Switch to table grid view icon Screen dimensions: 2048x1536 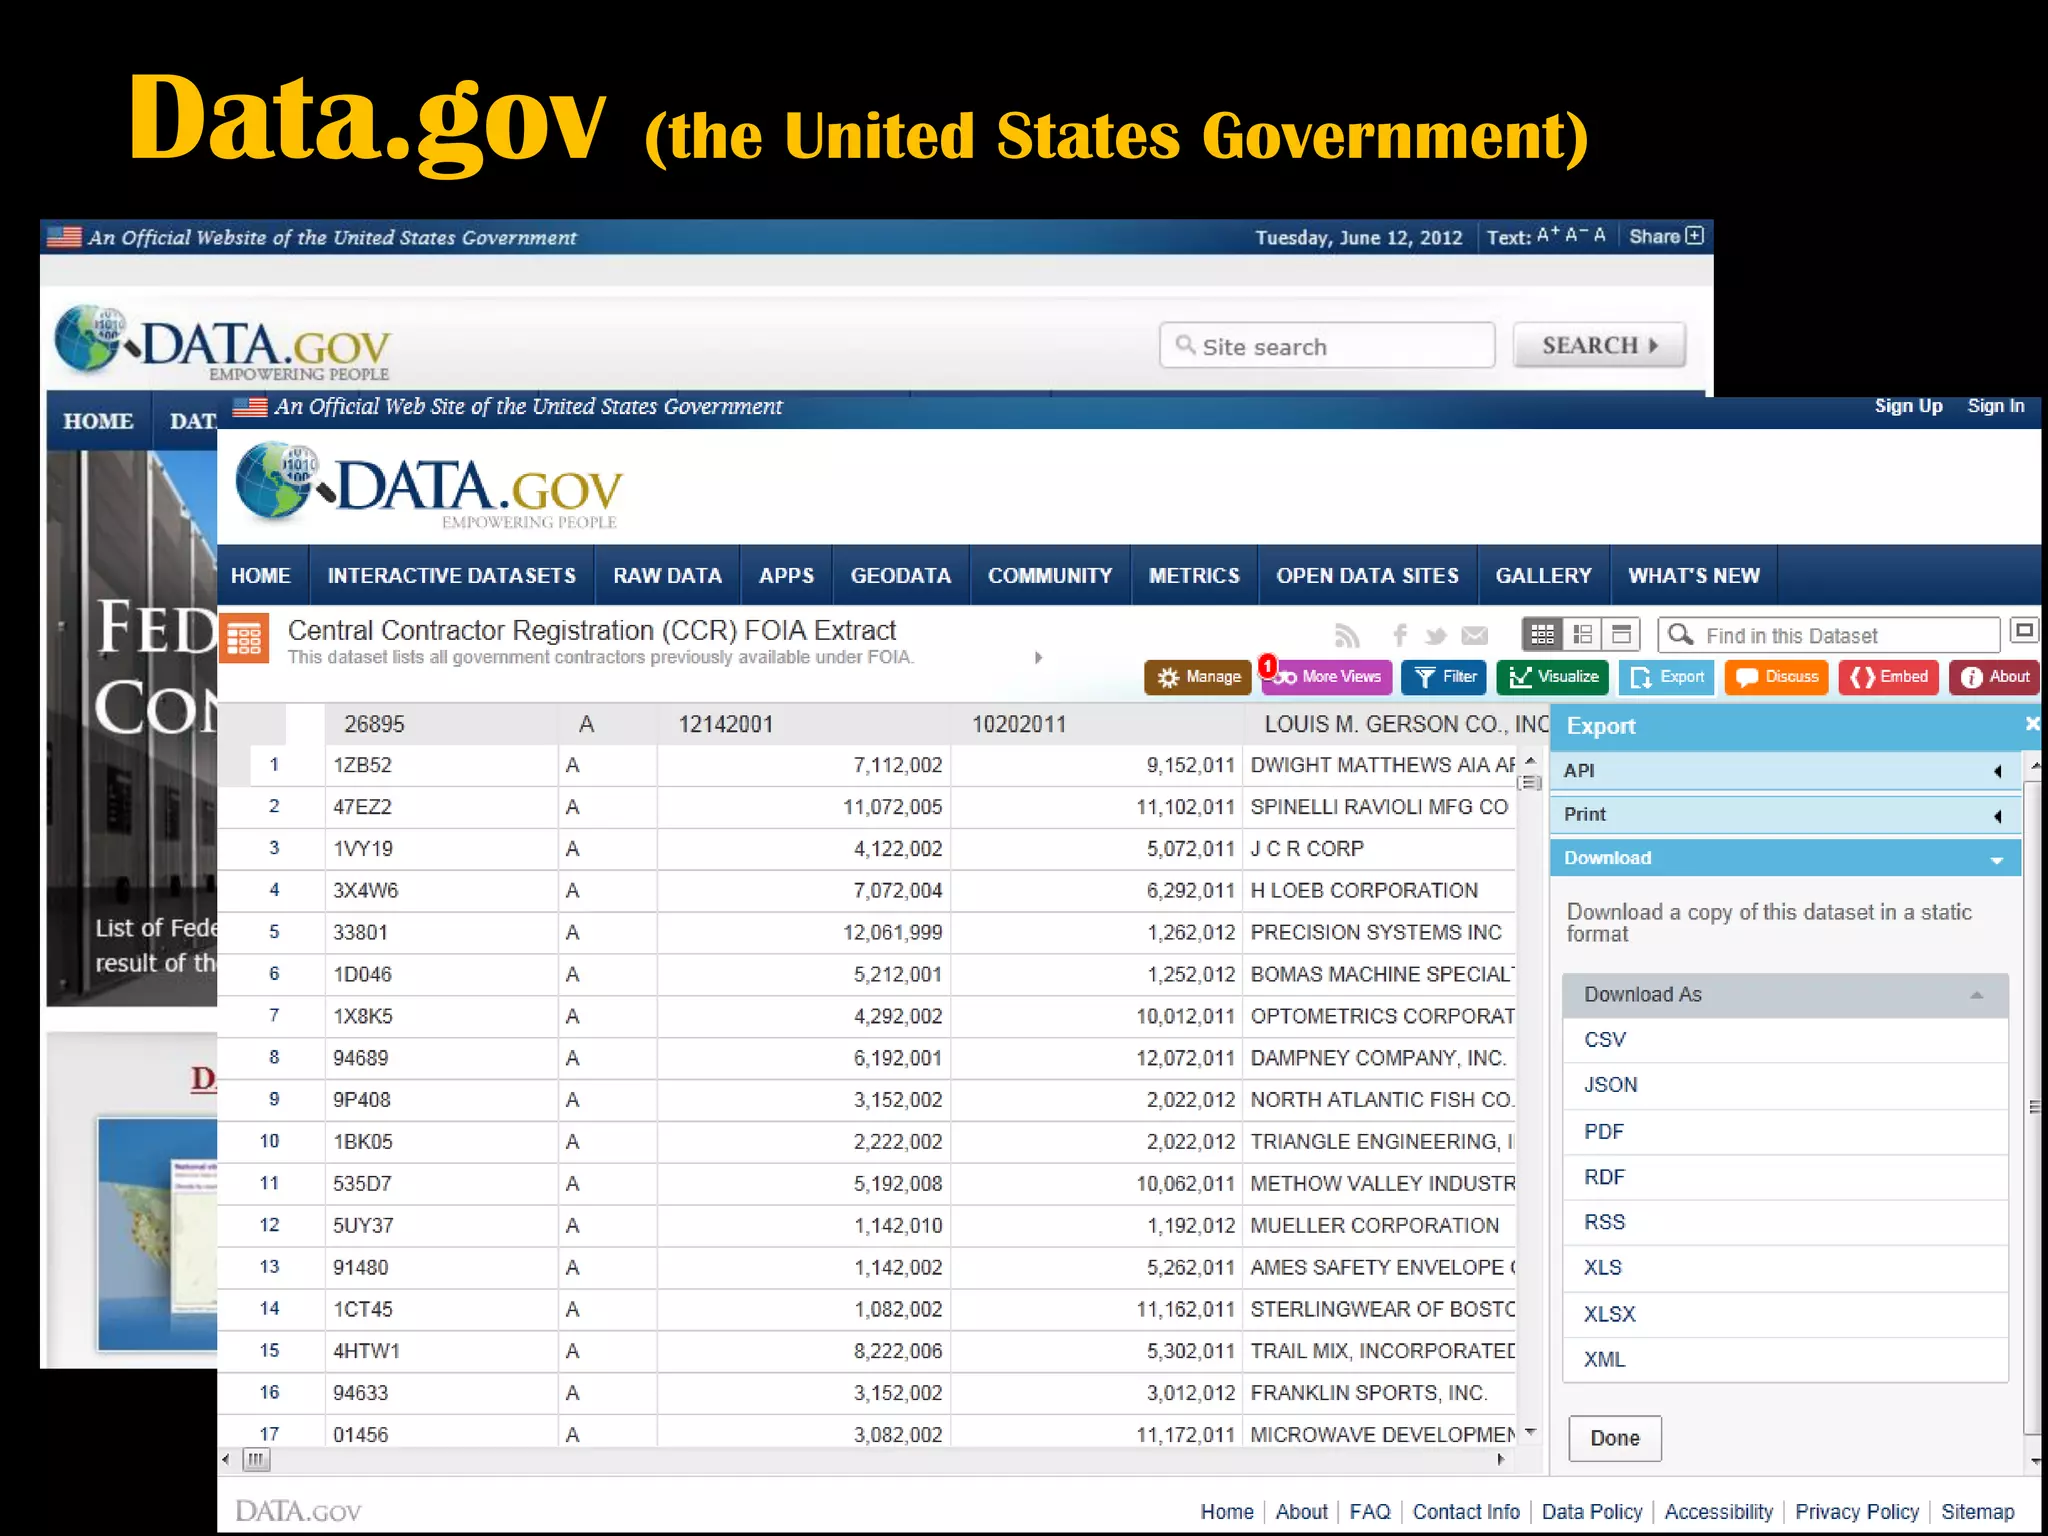pyautogui.click(x=1542, y=634)
